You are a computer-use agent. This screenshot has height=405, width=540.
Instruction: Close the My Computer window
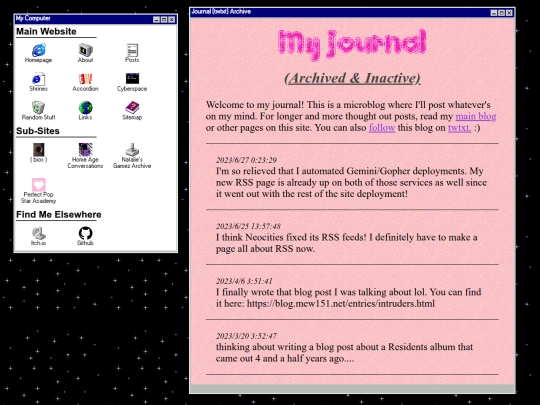tap(172, 20)
